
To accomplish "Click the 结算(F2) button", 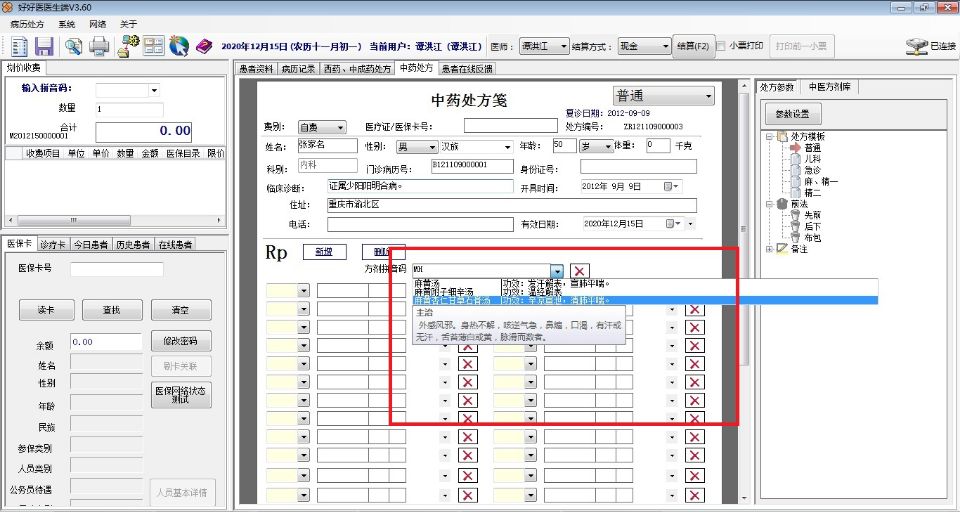I will click(693, 46).
